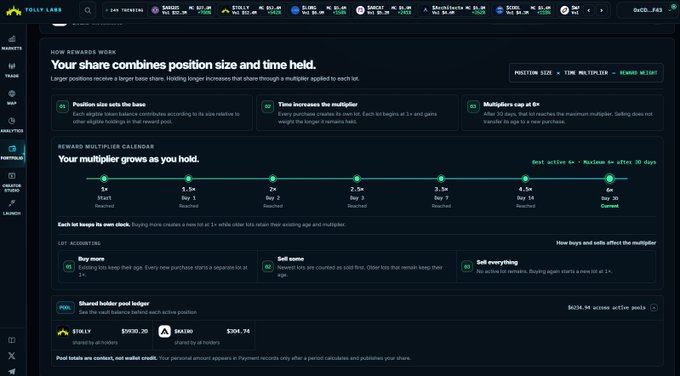Click the 01 badge on Buy more card
Viewport: 680px width, 376px height.
point(69,267)
